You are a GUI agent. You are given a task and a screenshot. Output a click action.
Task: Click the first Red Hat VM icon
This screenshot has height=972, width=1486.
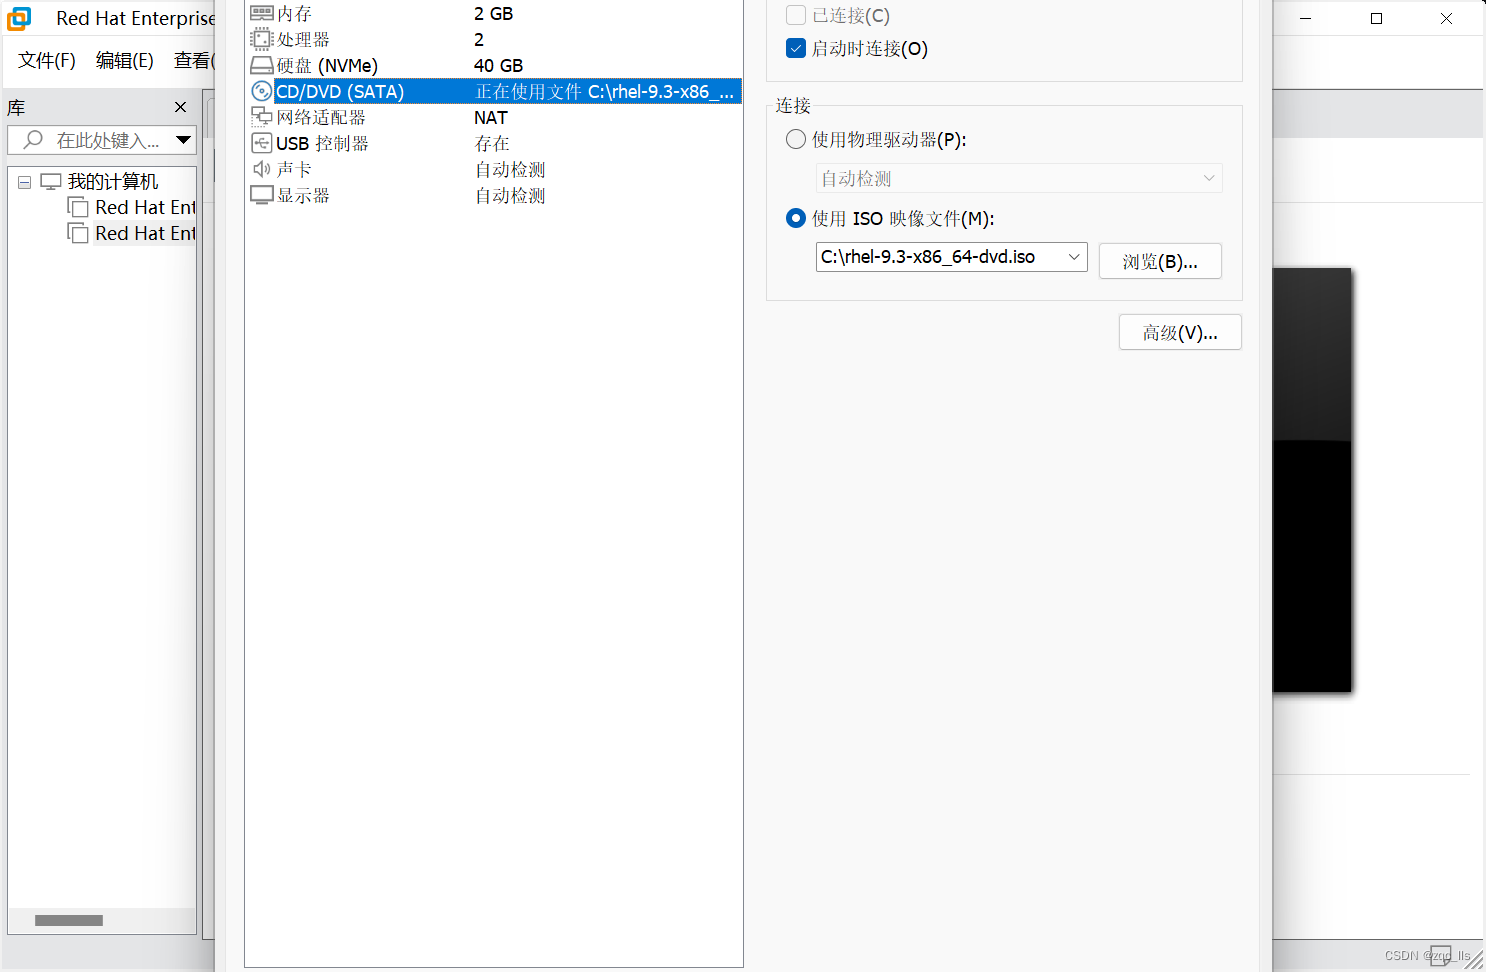(78, 207)
